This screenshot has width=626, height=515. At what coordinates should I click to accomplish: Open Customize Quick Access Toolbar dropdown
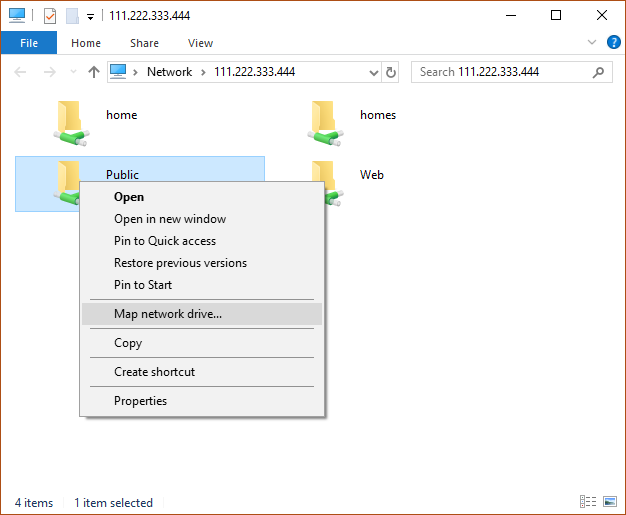coord(91,17)
